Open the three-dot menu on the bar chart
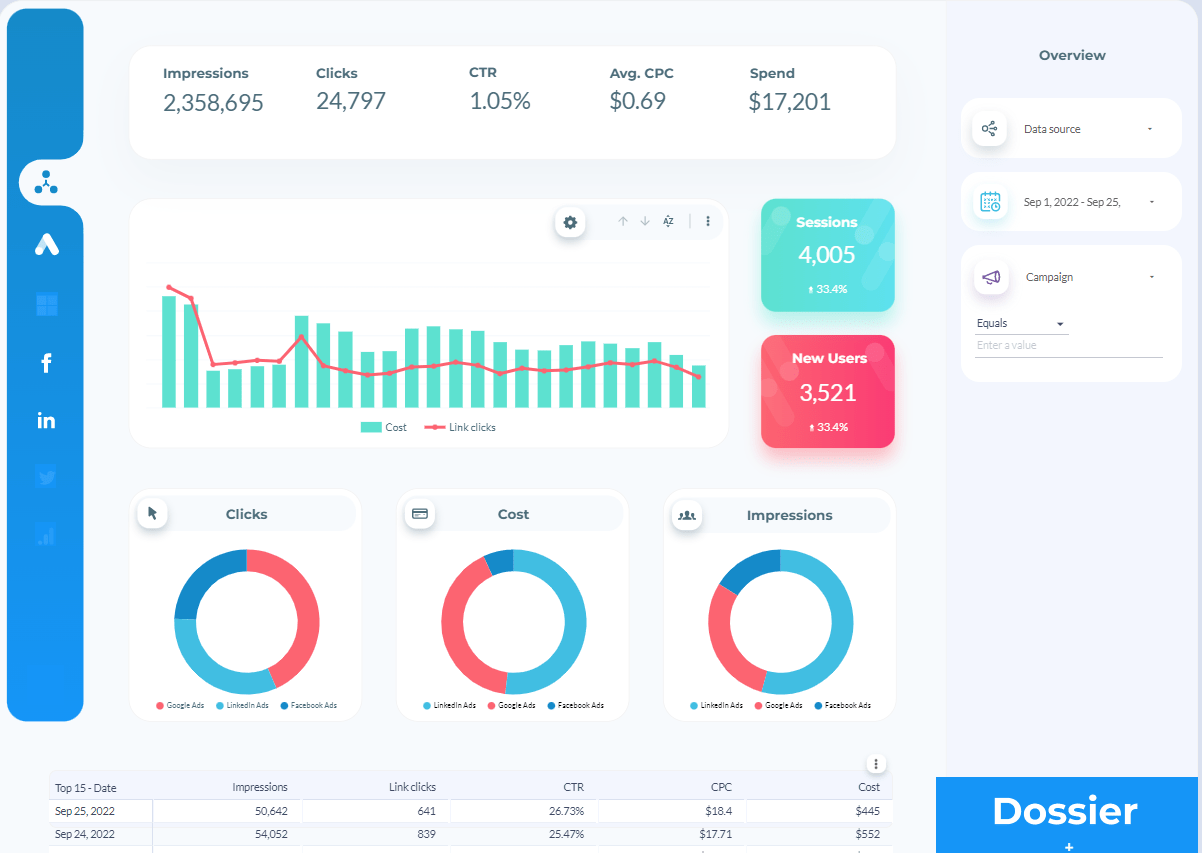 pos(708,221)
